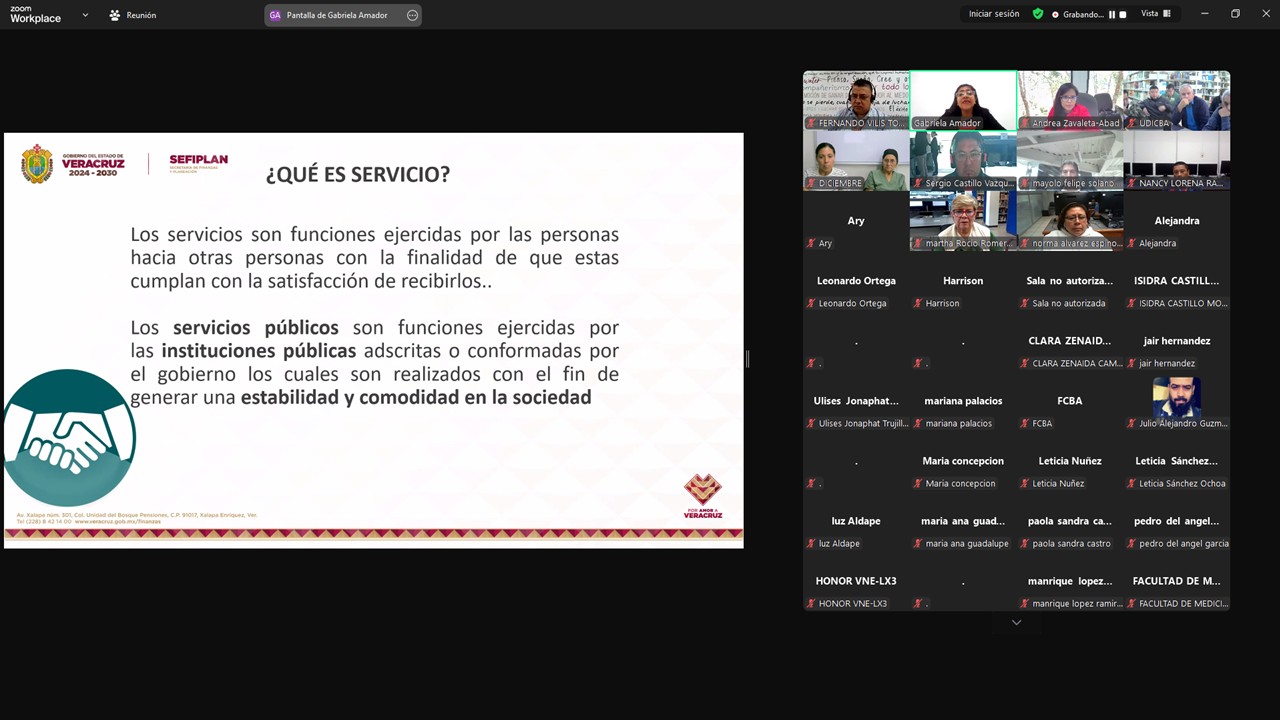
Task: Open the Vista layout options
Action: [1155, 14]
